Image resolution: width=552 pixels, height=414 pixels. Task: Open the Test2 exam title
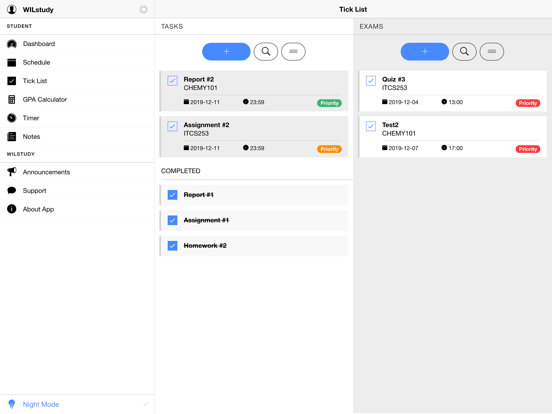pyautogui.click(x=390, y=125)
